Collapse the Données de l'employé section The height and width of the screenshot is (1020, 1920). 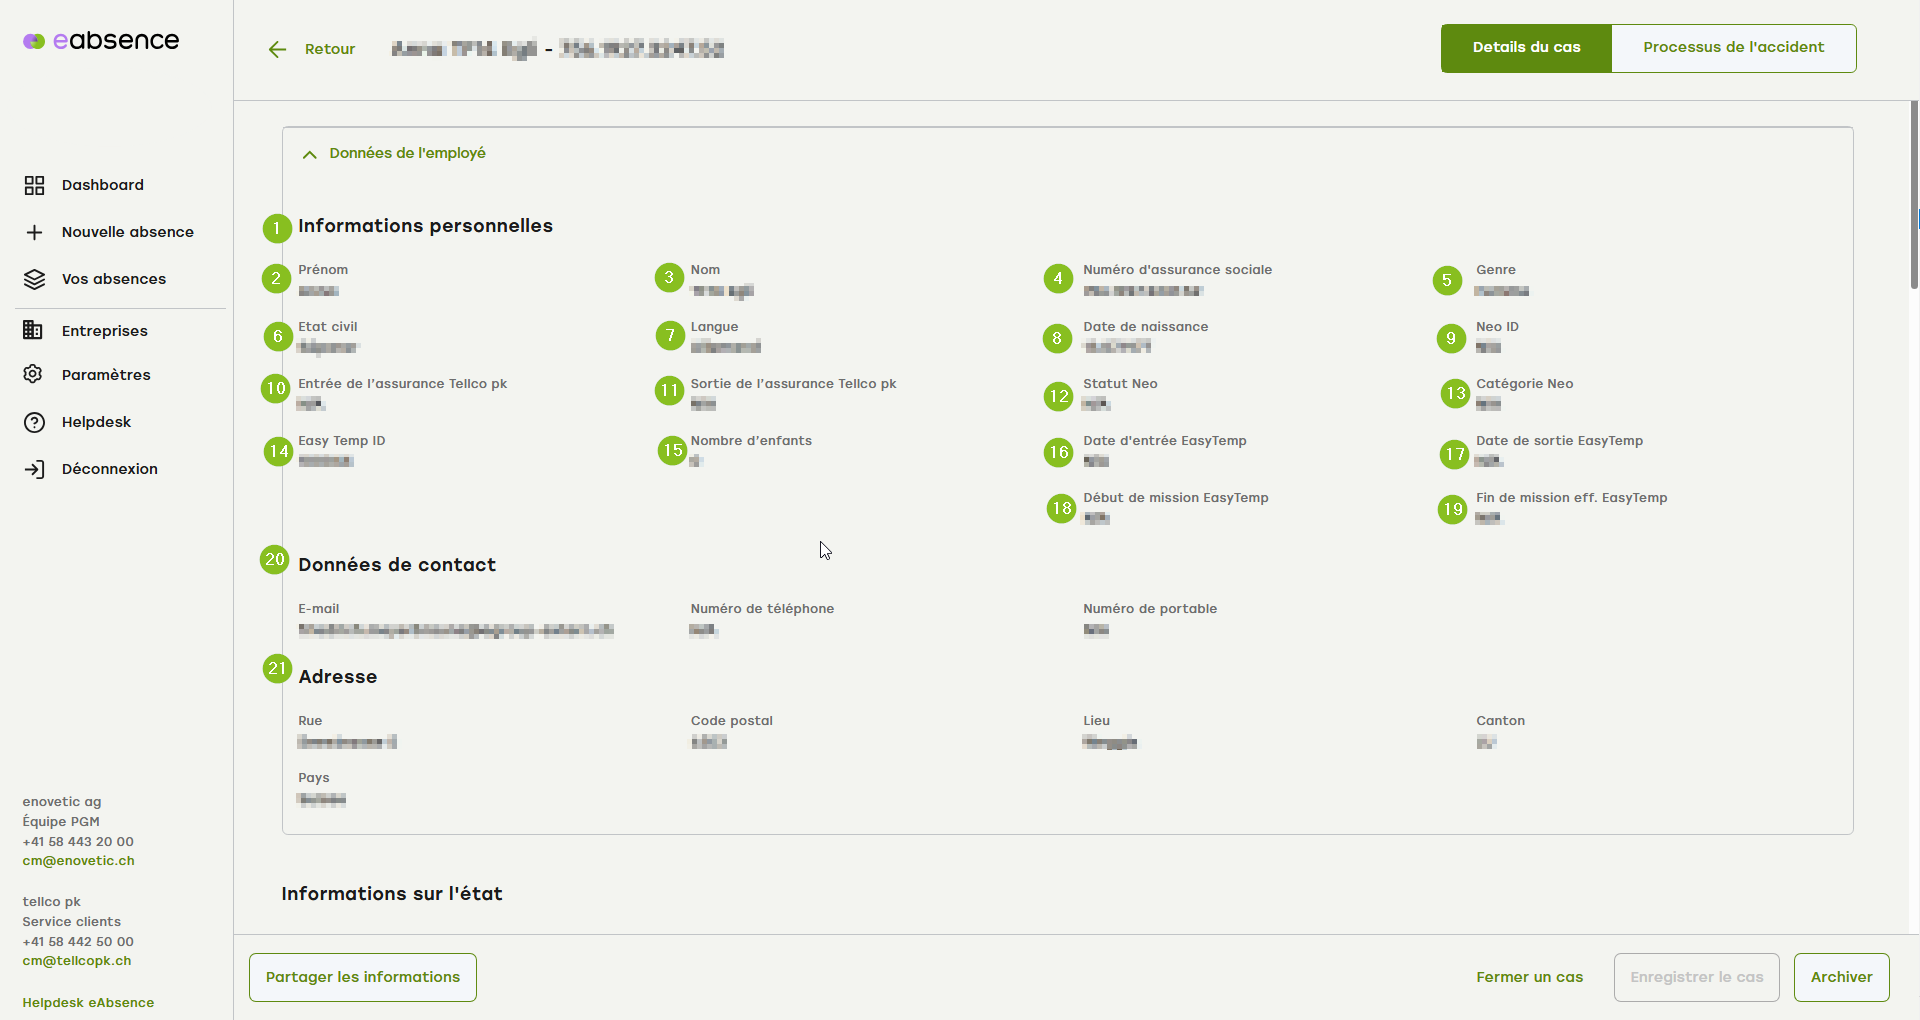click(x=310, y=154)
